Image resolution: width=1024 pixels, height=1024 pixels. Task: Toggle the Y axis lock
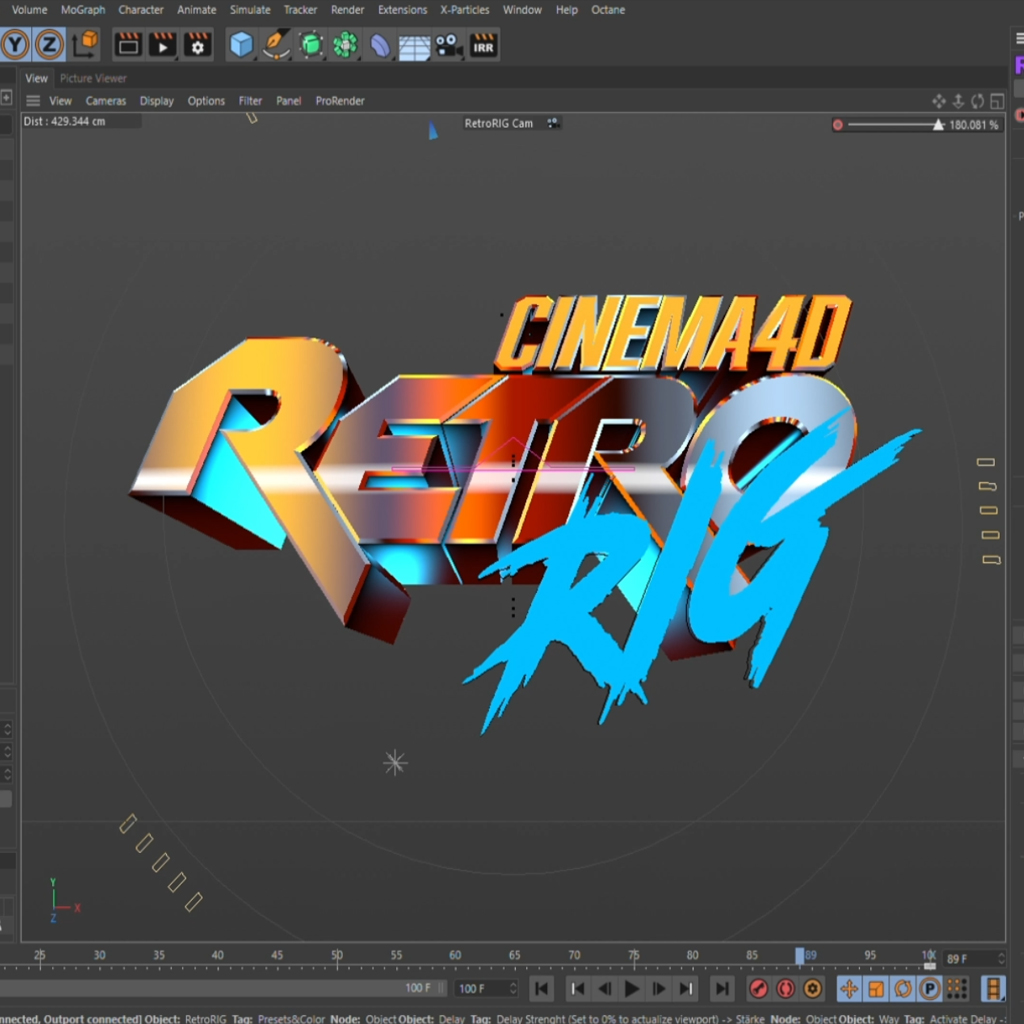[x=15, y=44]
